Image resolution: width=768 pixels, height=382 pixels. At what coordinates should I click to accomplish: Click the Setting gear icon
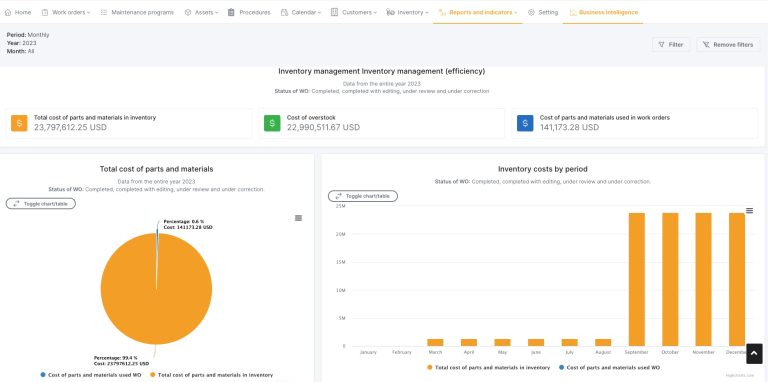(x=531, y=12)
